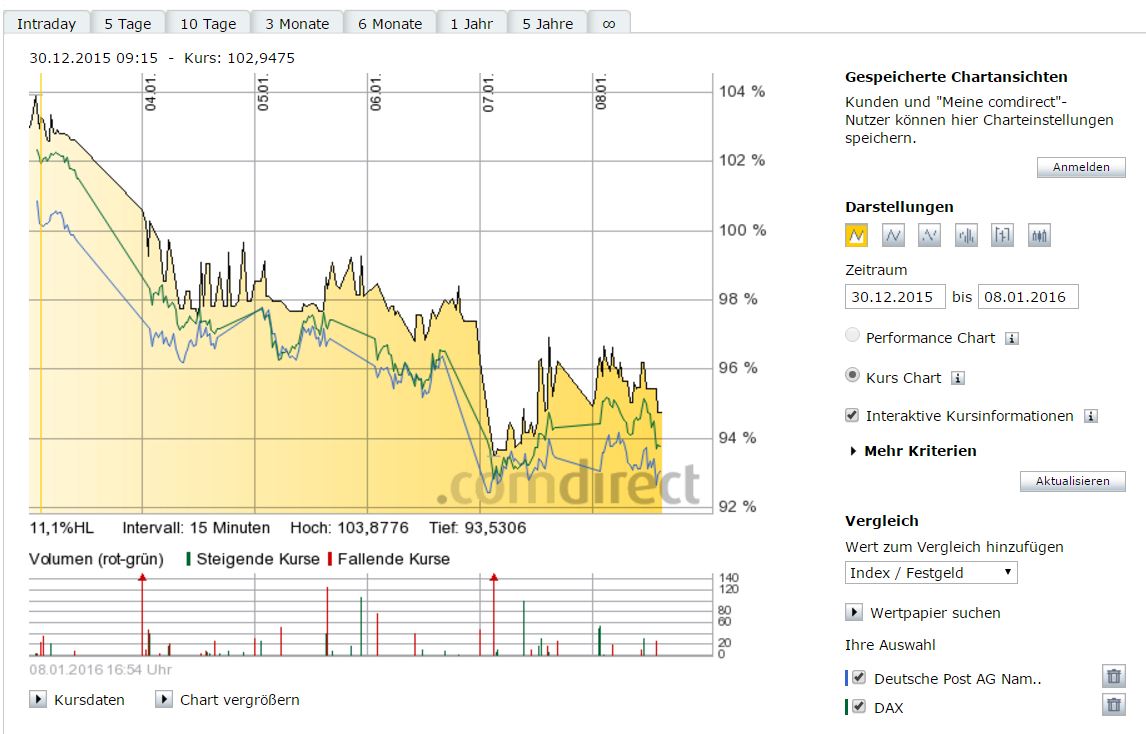Switch to the 10 Tage tab
Screen dimensions: 1146x734
coord(208,23)
